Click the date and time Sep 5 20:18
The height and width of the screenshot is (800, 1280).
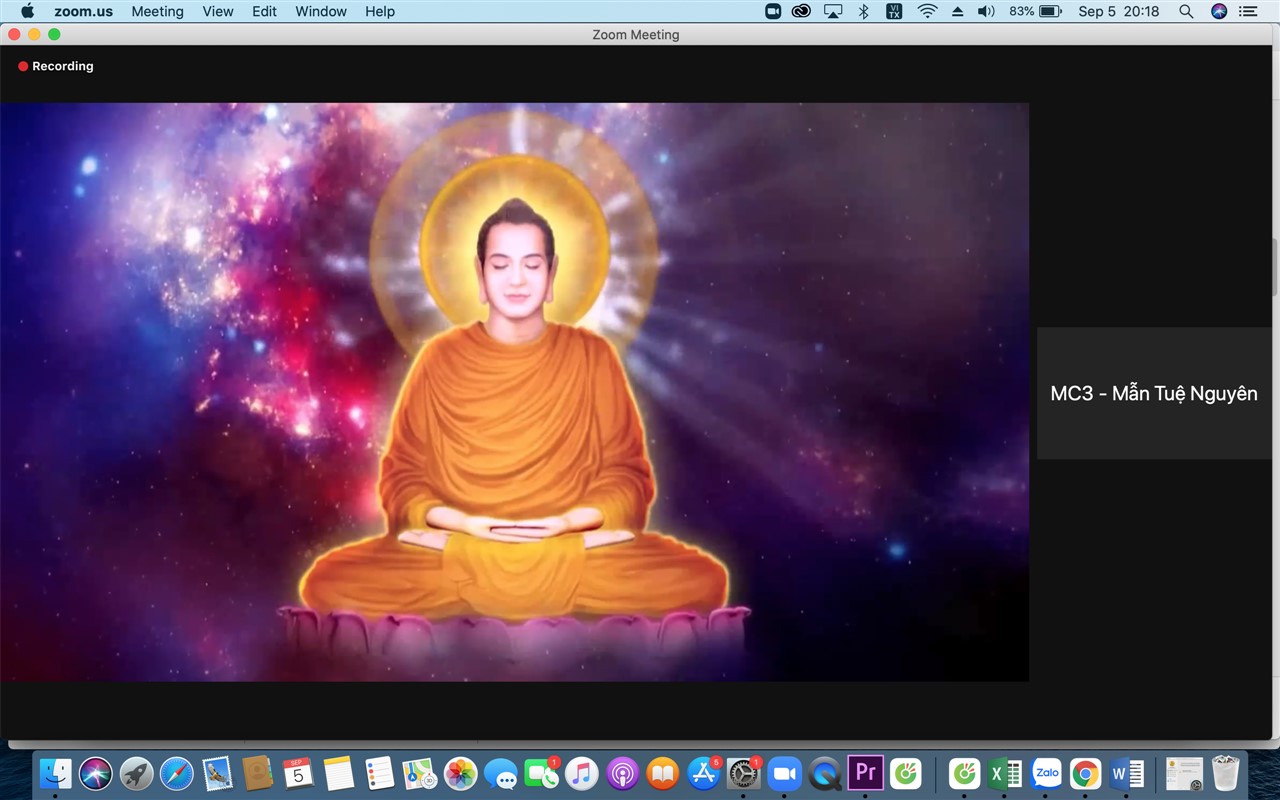tap(1119, 11)
